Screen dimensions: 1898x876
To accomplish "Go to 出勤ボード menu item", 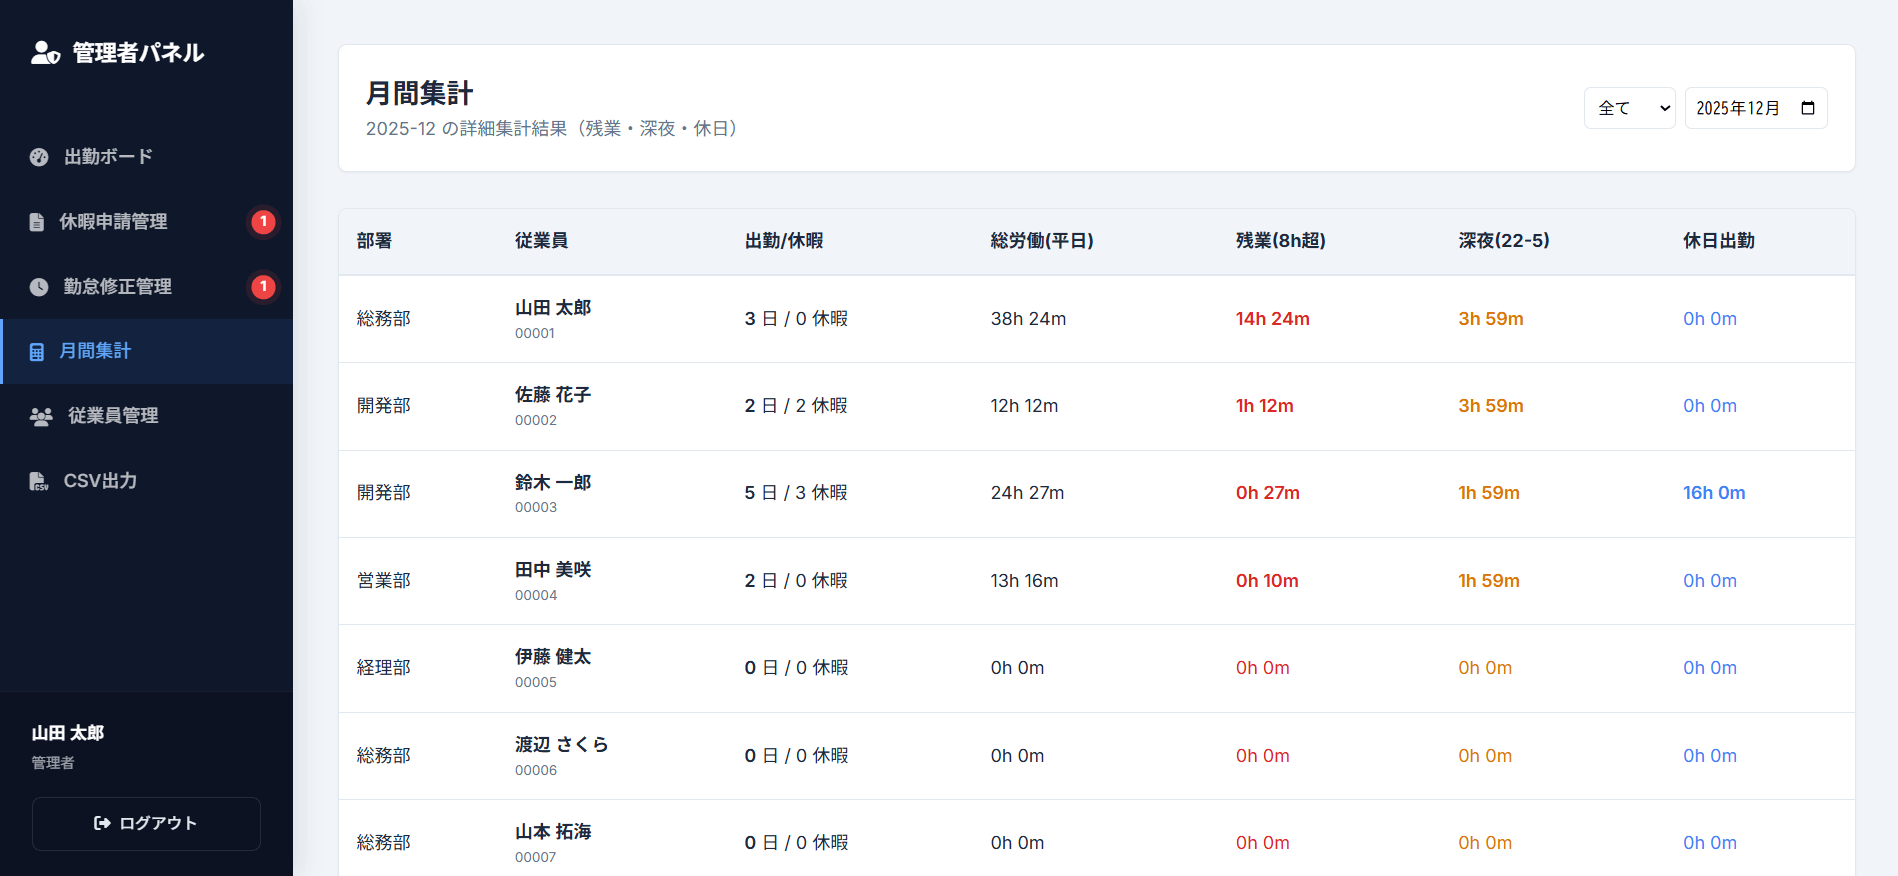I will [x=108, y=157].
